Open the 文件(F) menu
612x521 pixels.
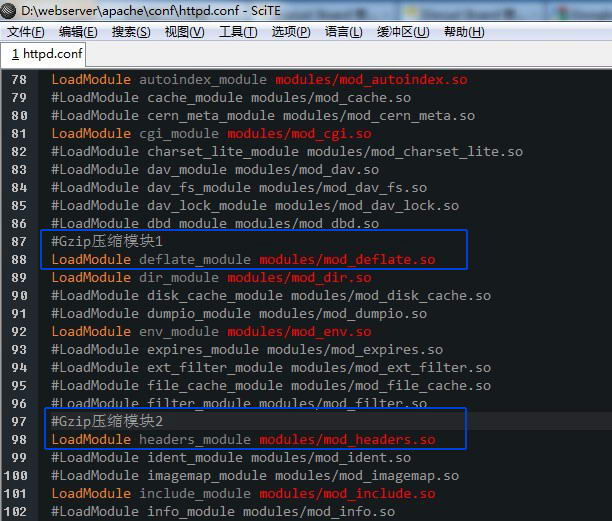click(26, 32)
